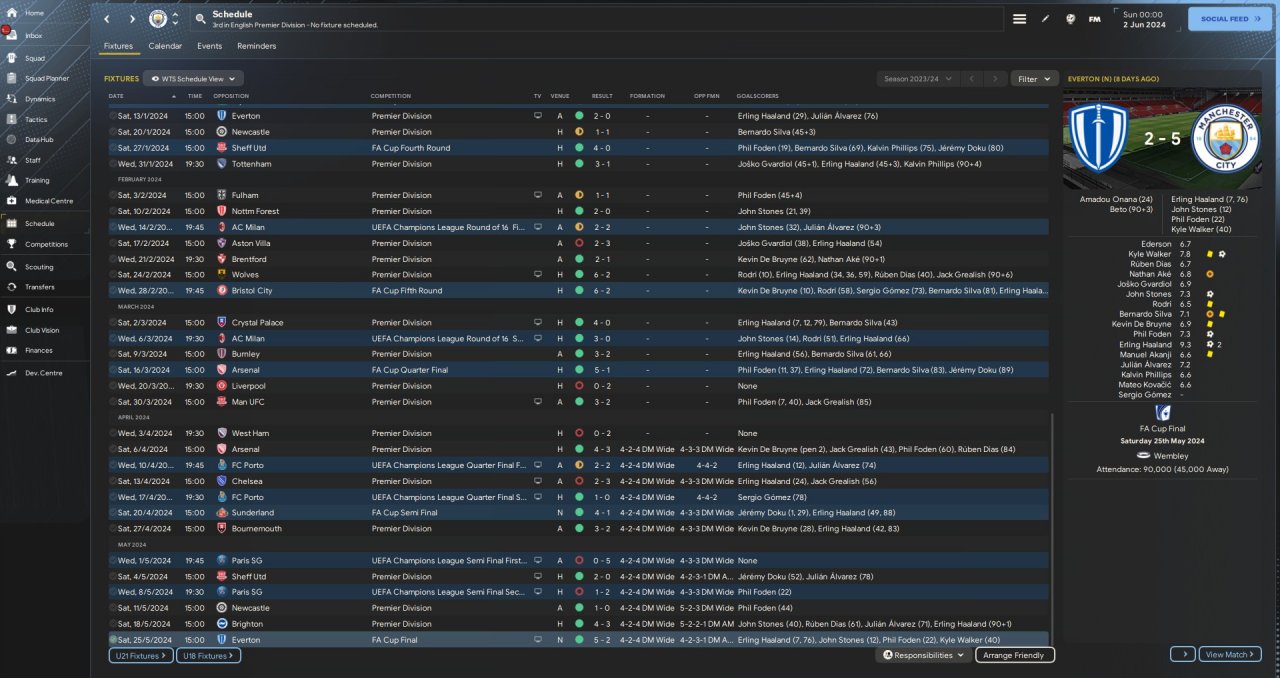
Task: Click the Paris SG 1/5/2024 fixture
Action: tap(579, 561)
